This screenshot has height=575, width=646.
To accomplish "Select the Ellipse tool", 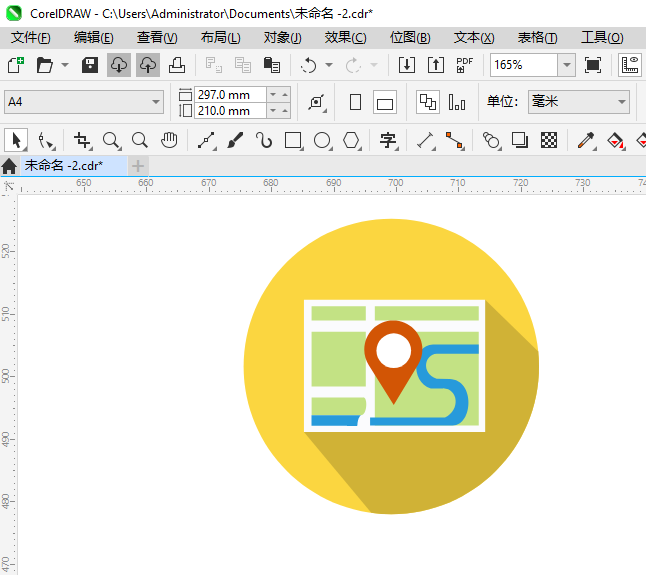I will (x=323, y=140).
